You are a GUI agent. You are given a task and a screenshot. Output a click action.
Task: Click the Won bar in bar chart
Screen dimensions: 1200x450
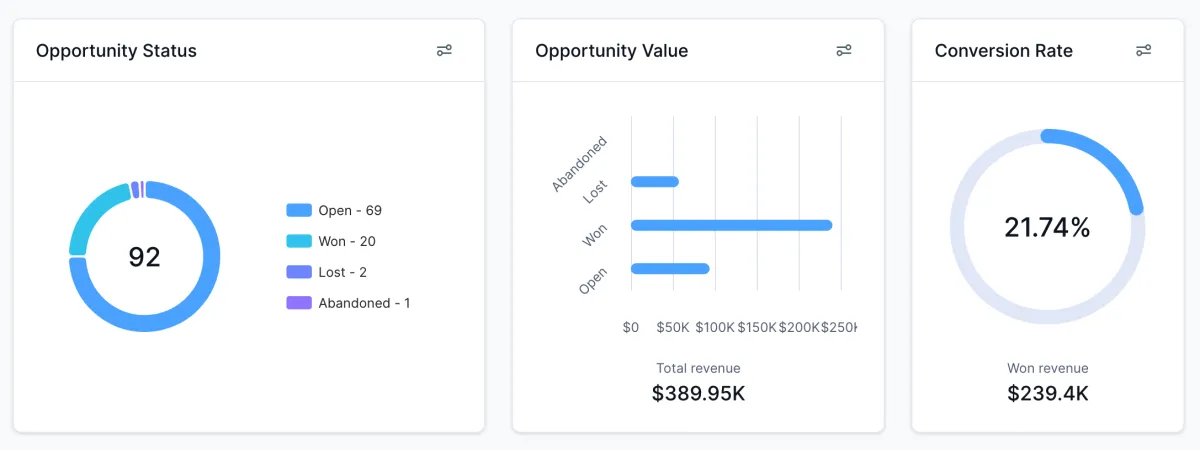coord(731,225)
